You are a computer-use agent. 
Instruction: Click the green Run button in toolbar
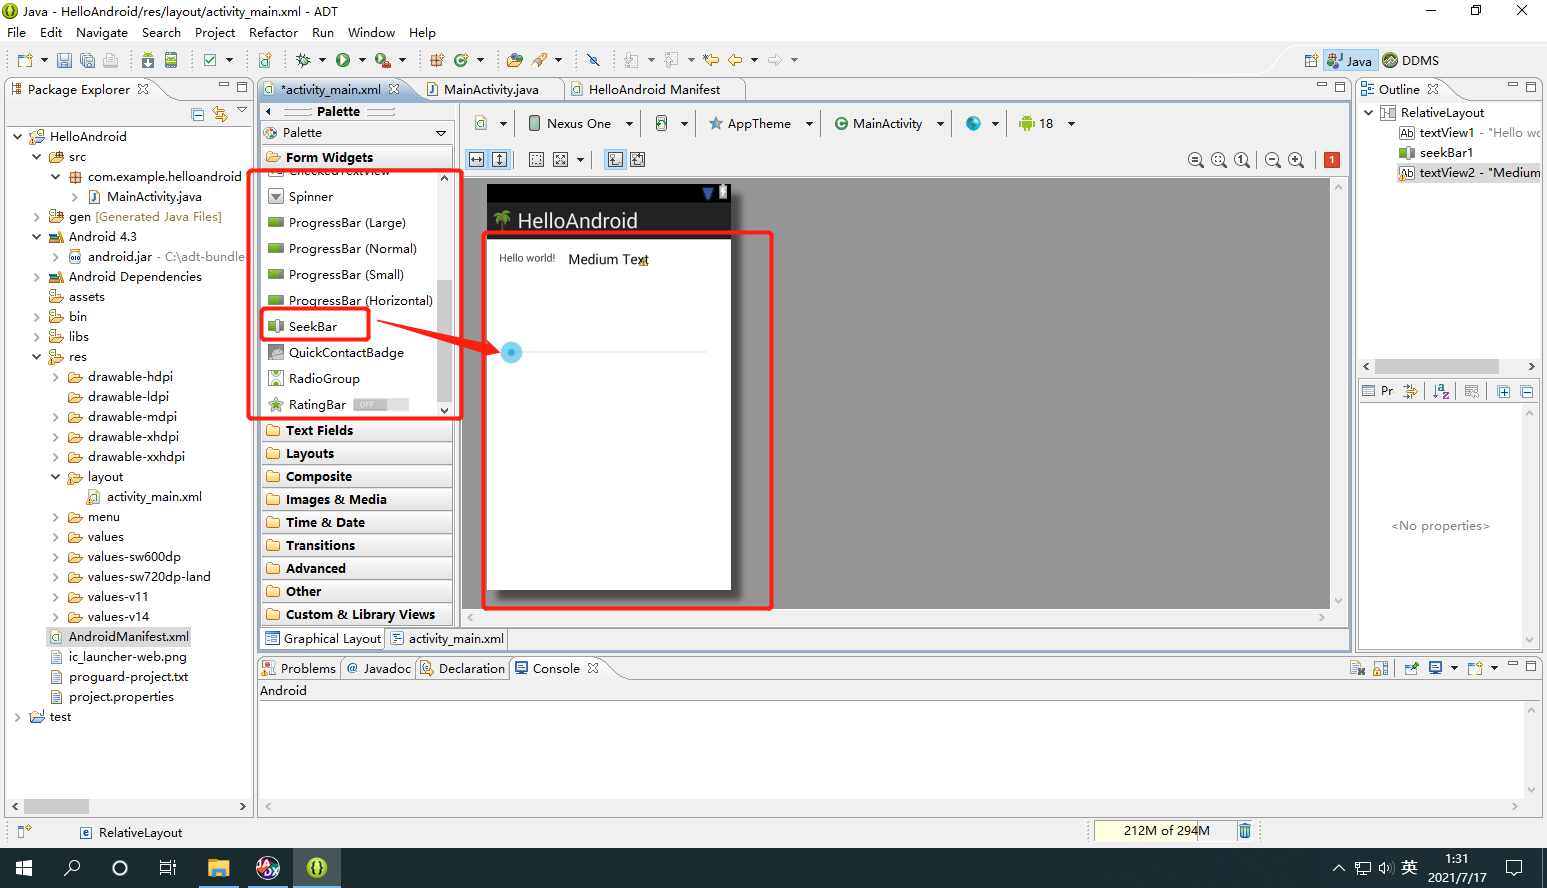coord(343,60)
